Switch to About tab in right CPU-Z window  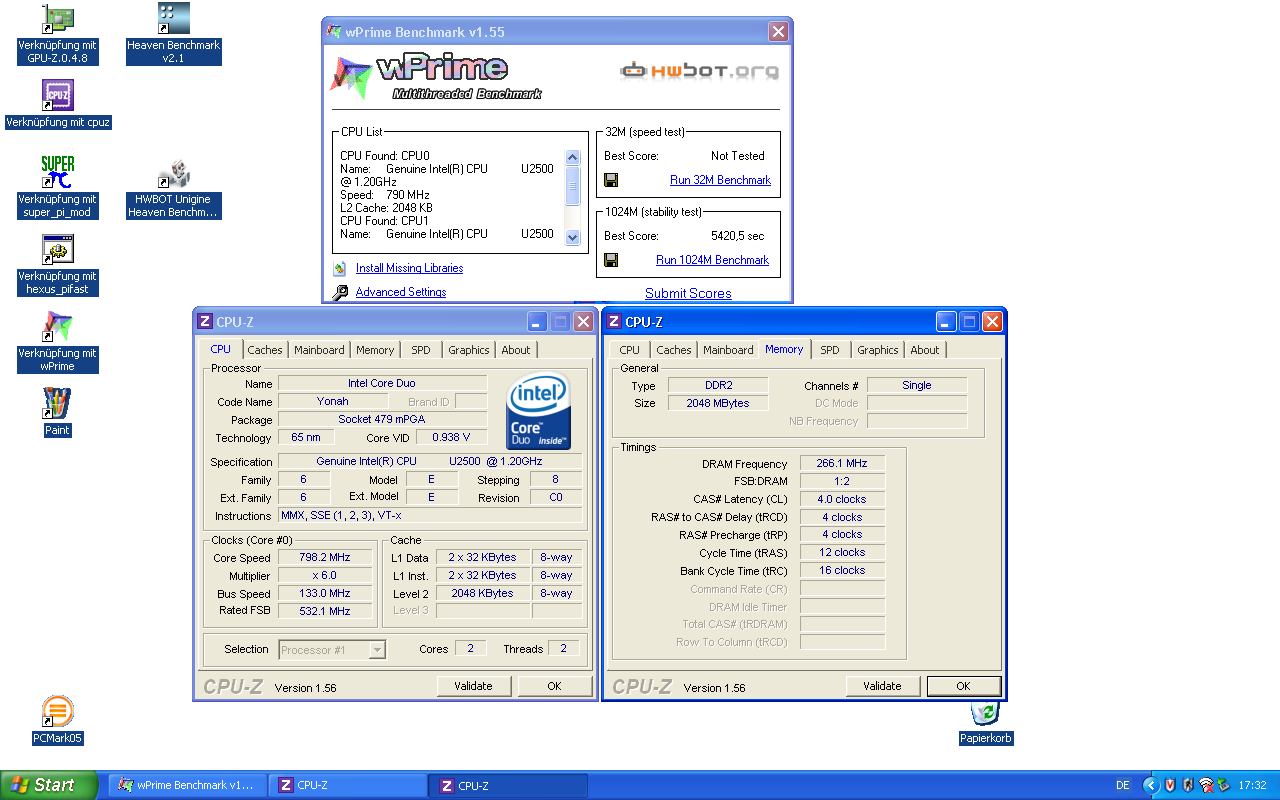925,350
